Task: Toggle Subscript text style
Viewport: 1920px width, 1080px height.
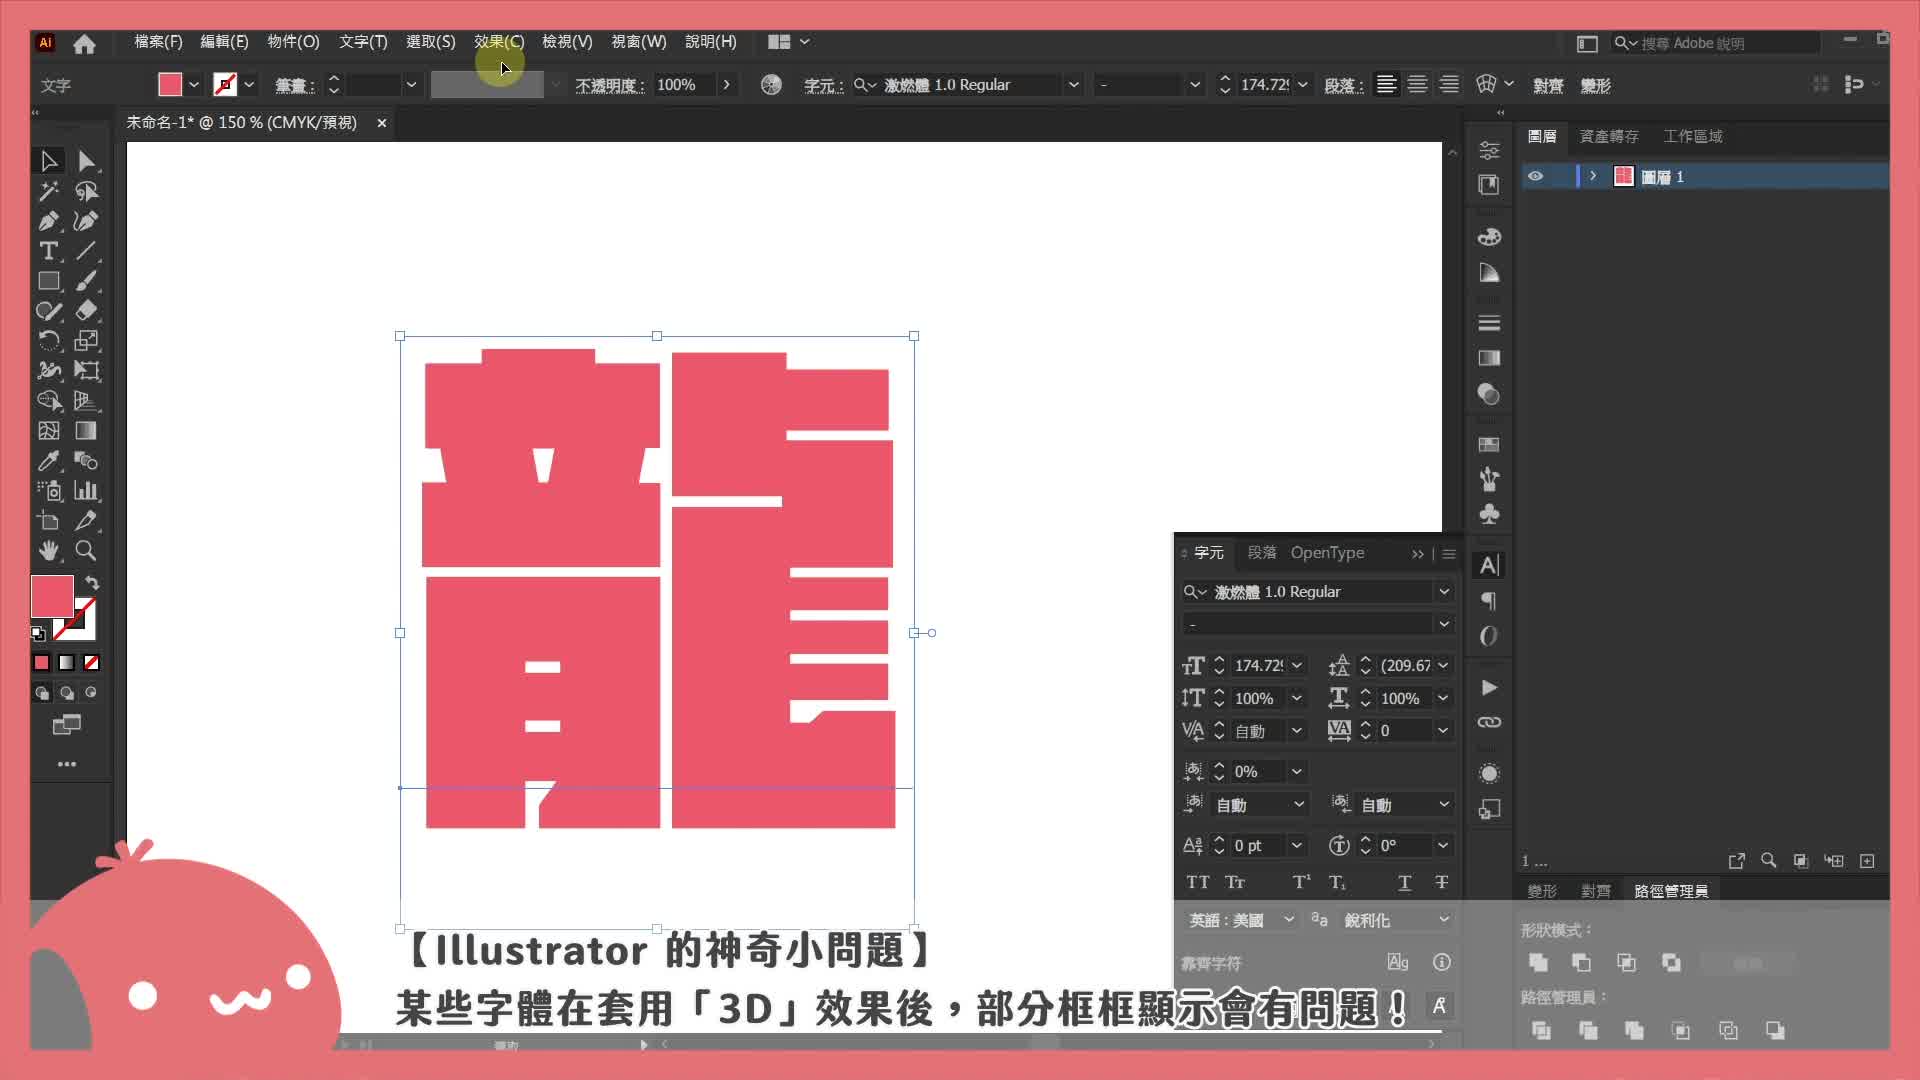Action: click(x=1337, y=882)
